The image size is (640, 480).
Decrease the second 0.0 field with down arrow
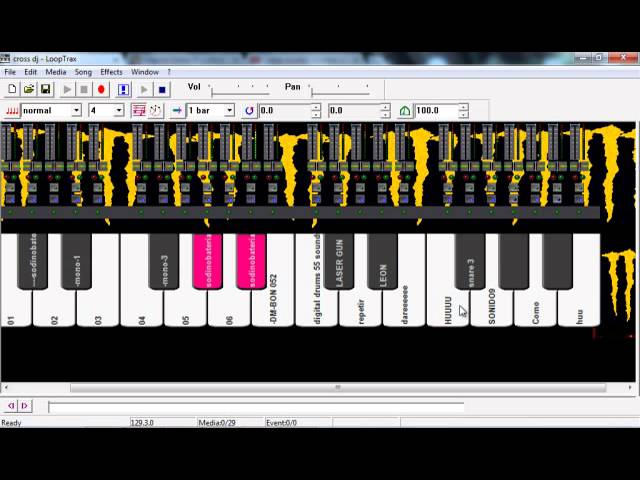point(385,114)
